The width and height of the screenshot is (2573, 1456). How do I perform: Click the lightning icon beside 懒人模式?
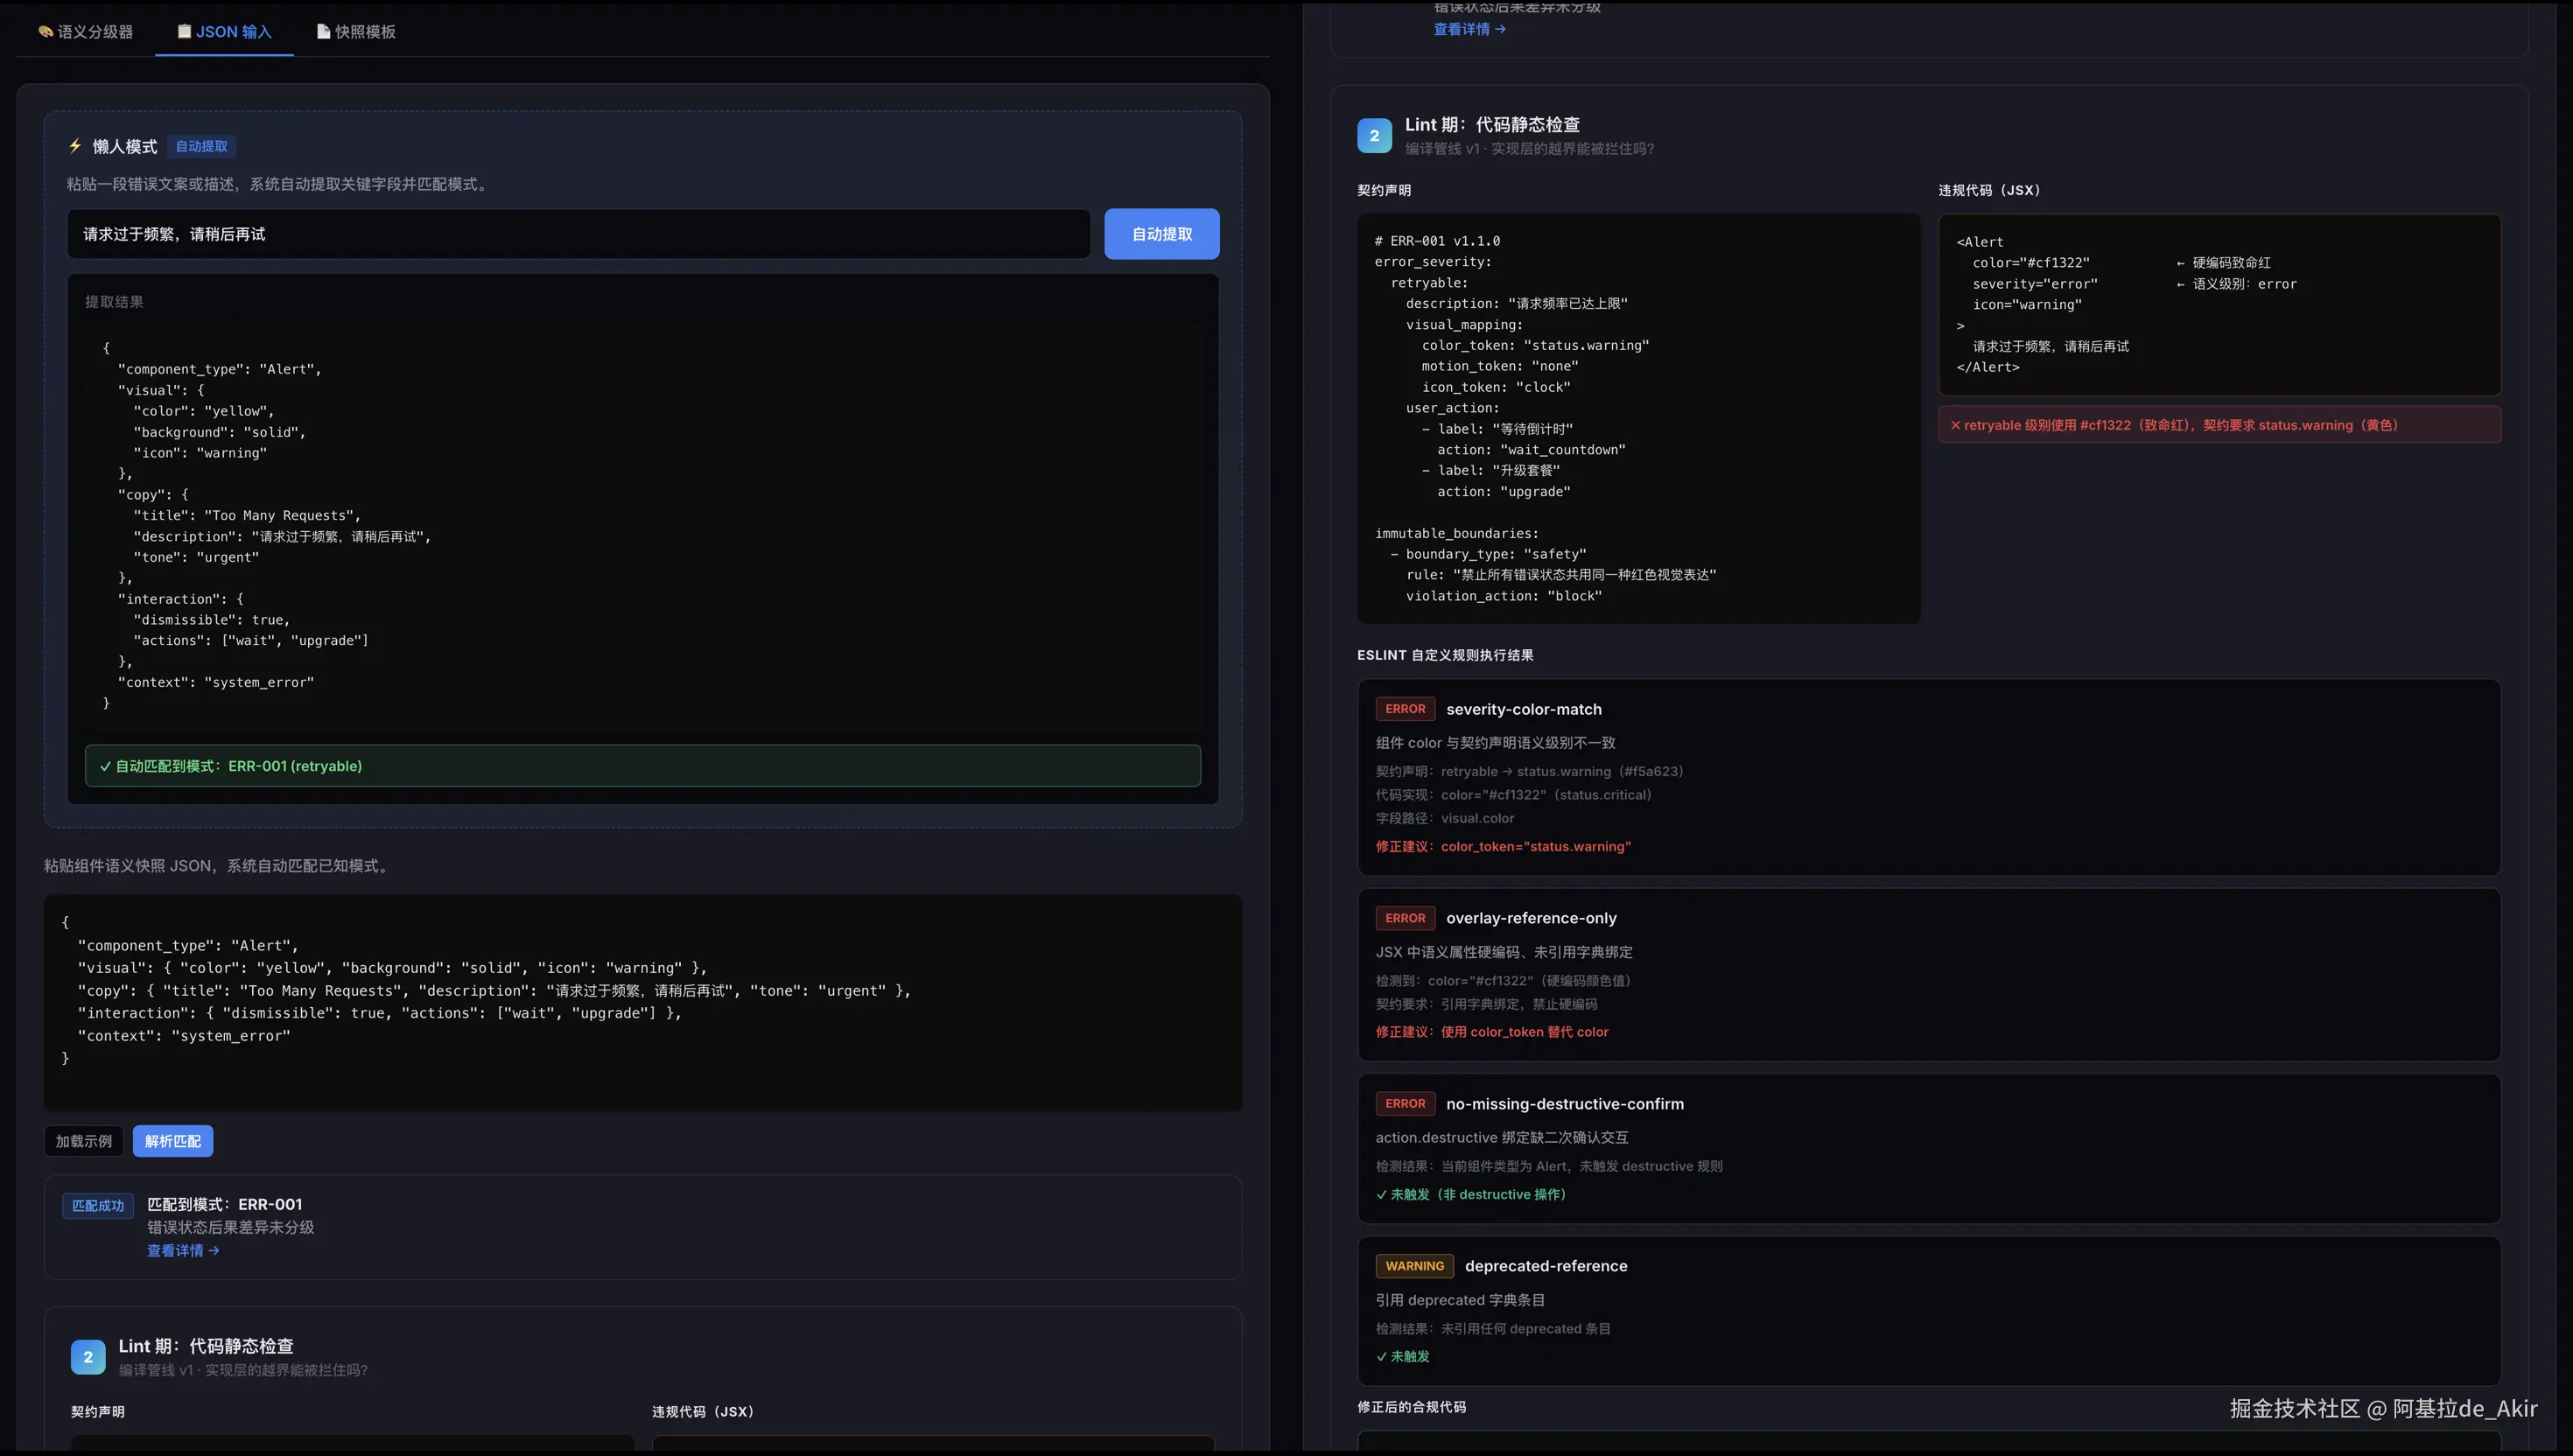(75, 146)
